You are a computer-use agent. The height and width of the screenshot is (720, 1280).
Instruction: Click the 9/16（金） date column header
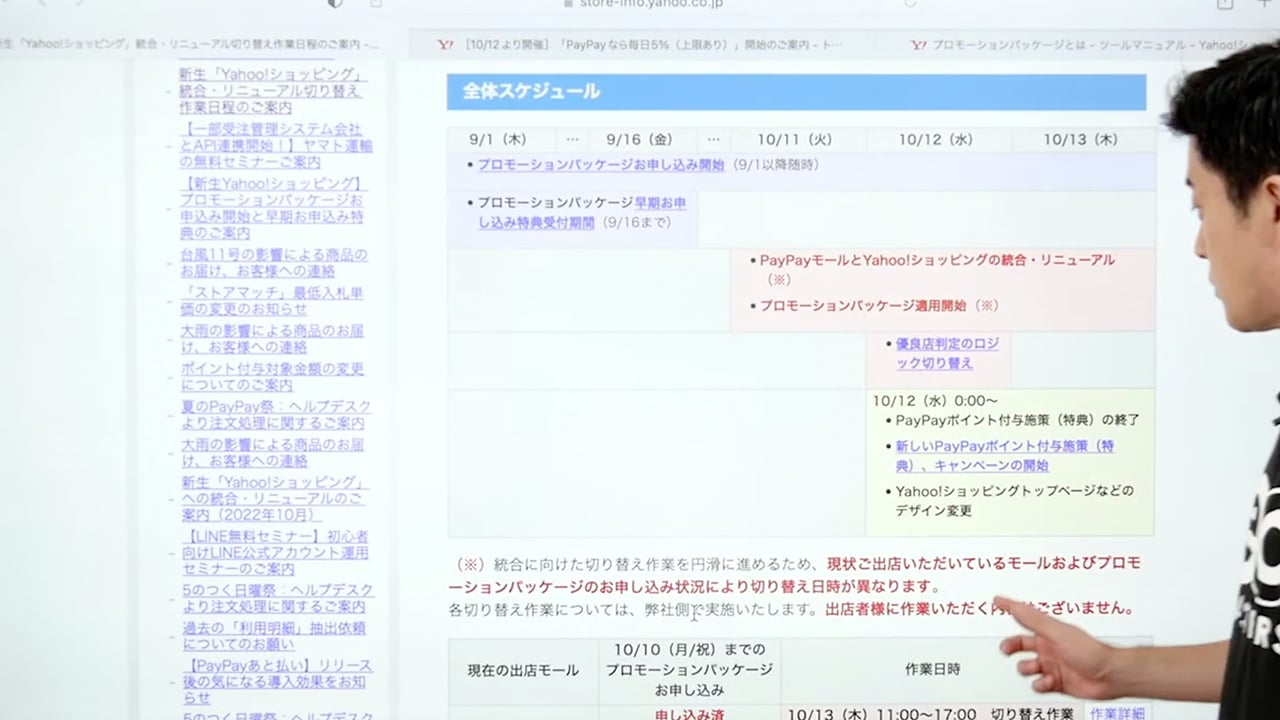pyautogui.click(x=639, y=140)
